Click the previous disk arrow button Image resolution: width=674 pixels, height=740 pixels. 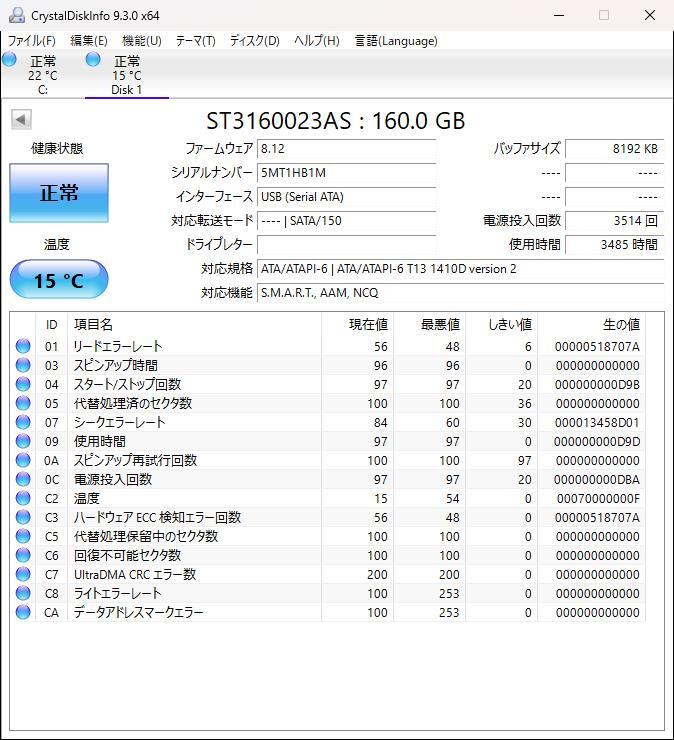(21, 119)
